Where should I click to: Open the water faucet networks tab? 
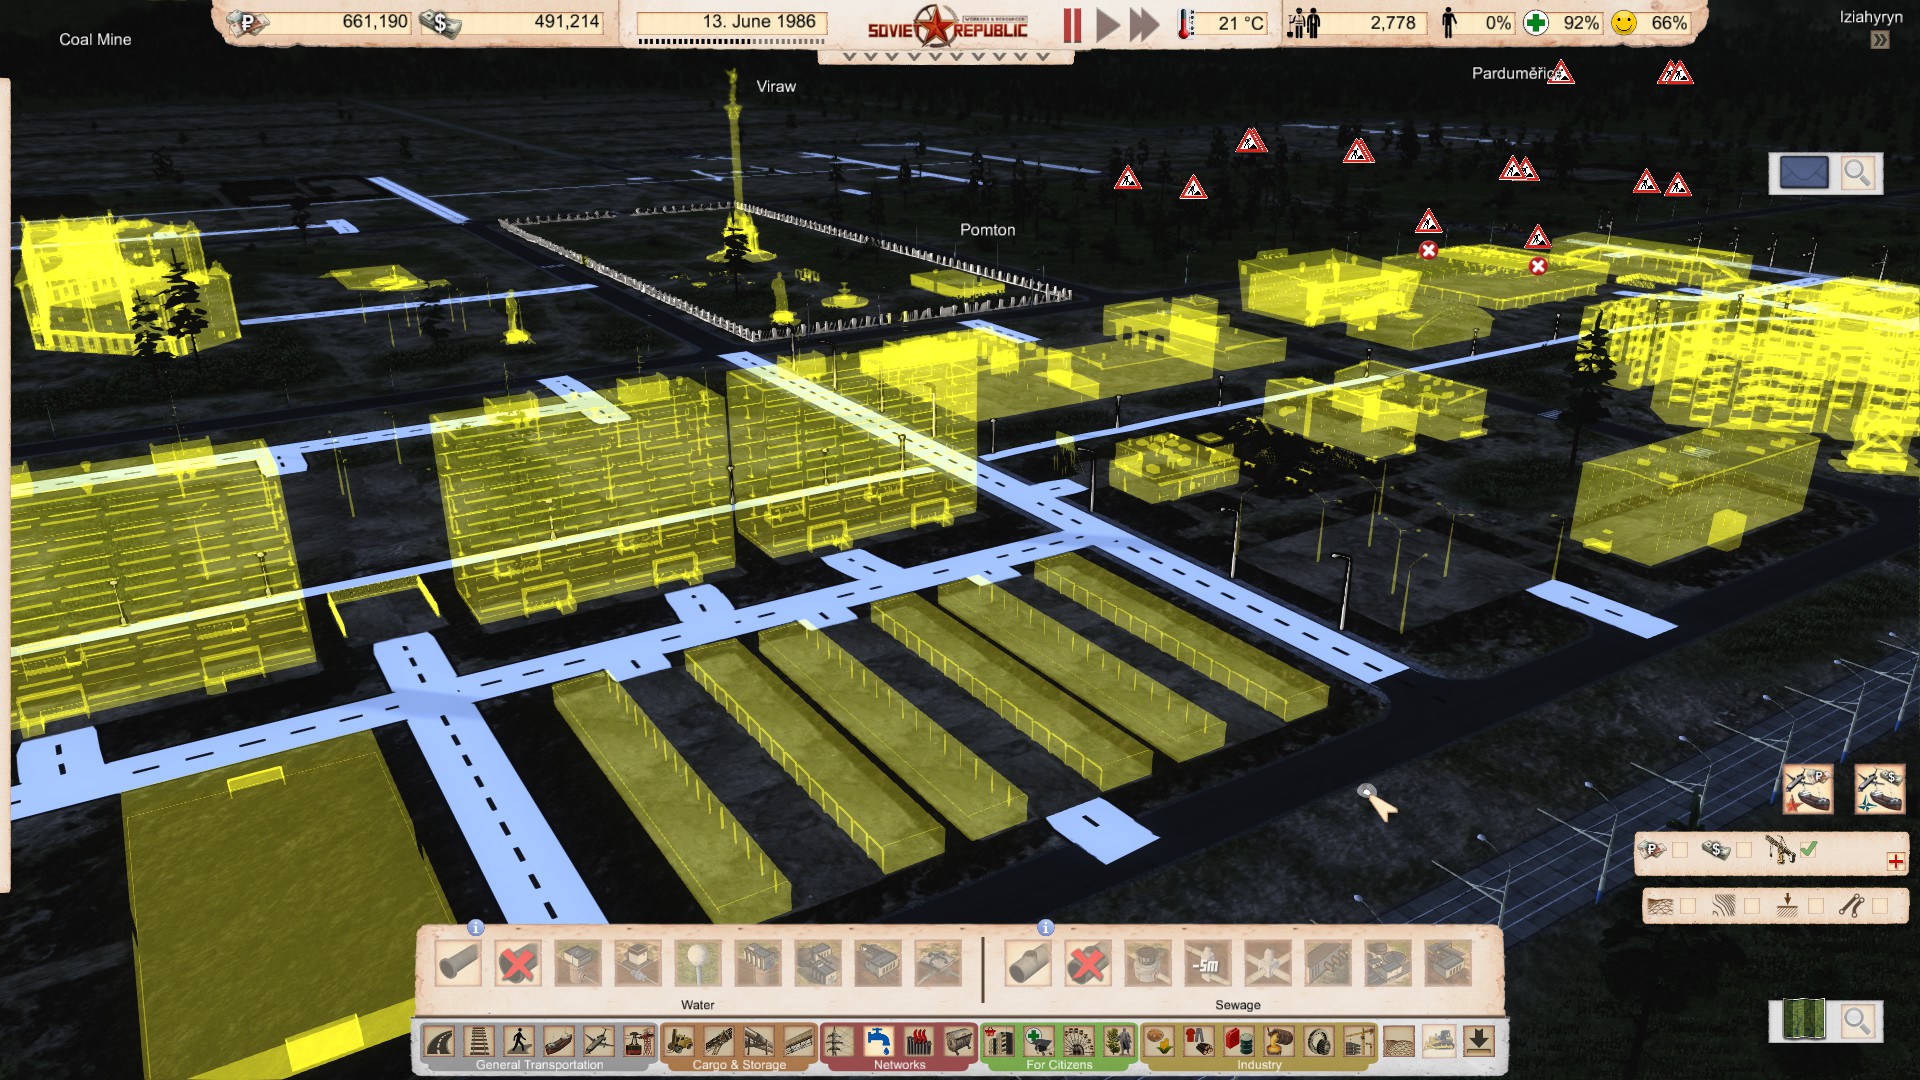point(878,1042)
